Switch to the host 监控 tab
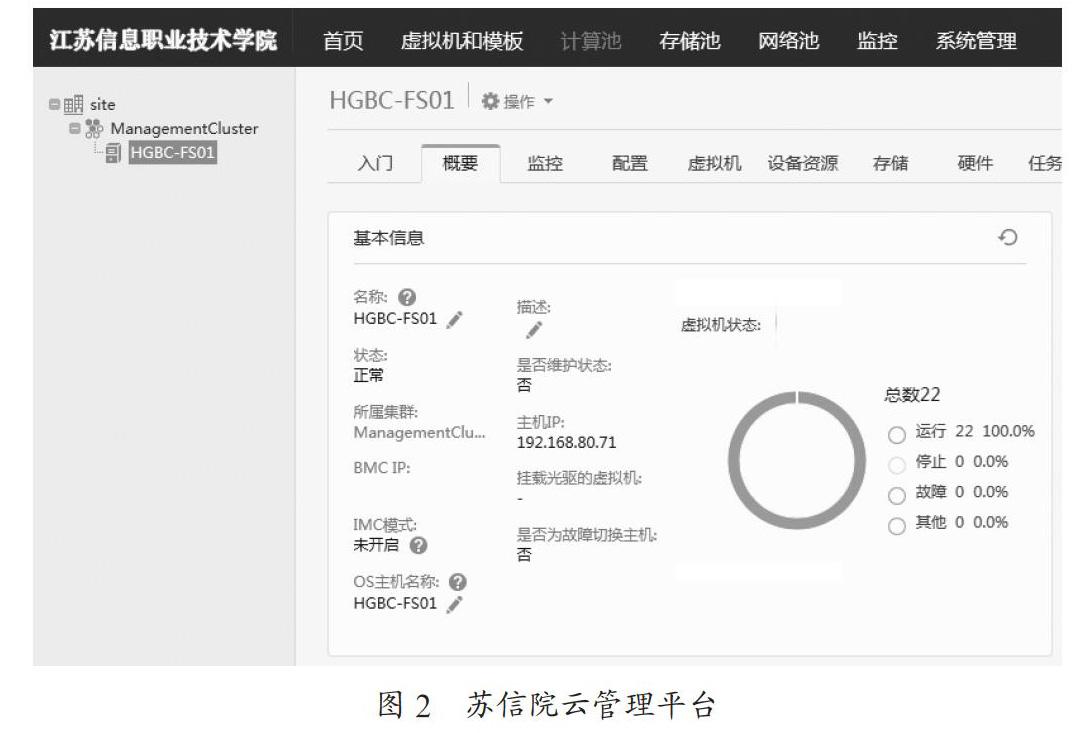 (545, 163)
